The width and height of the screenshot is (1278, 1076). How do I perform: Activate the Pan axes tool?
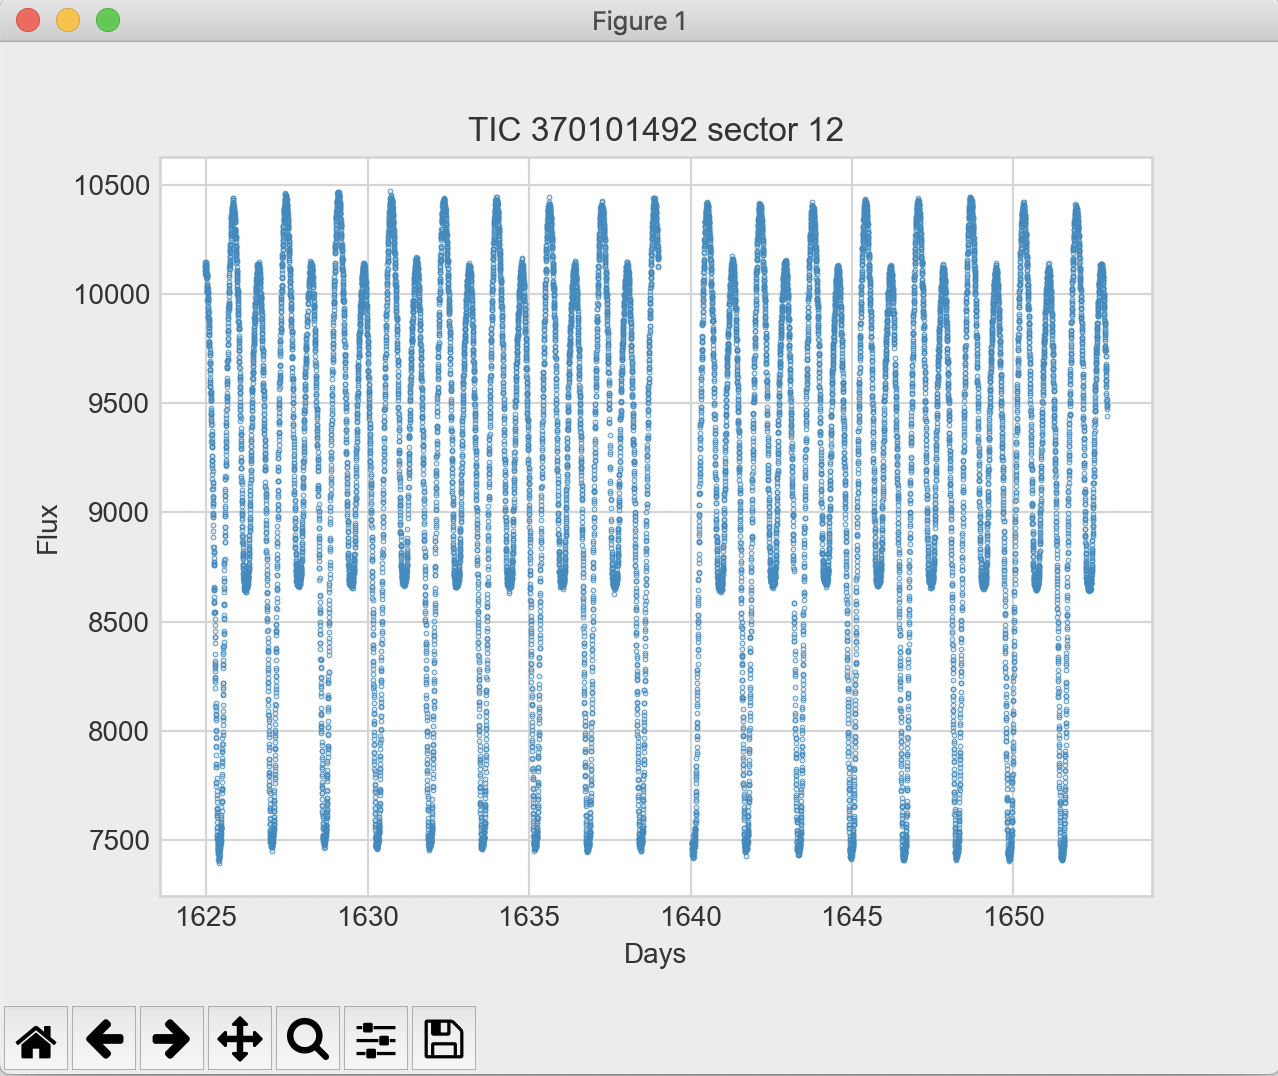240,1039
